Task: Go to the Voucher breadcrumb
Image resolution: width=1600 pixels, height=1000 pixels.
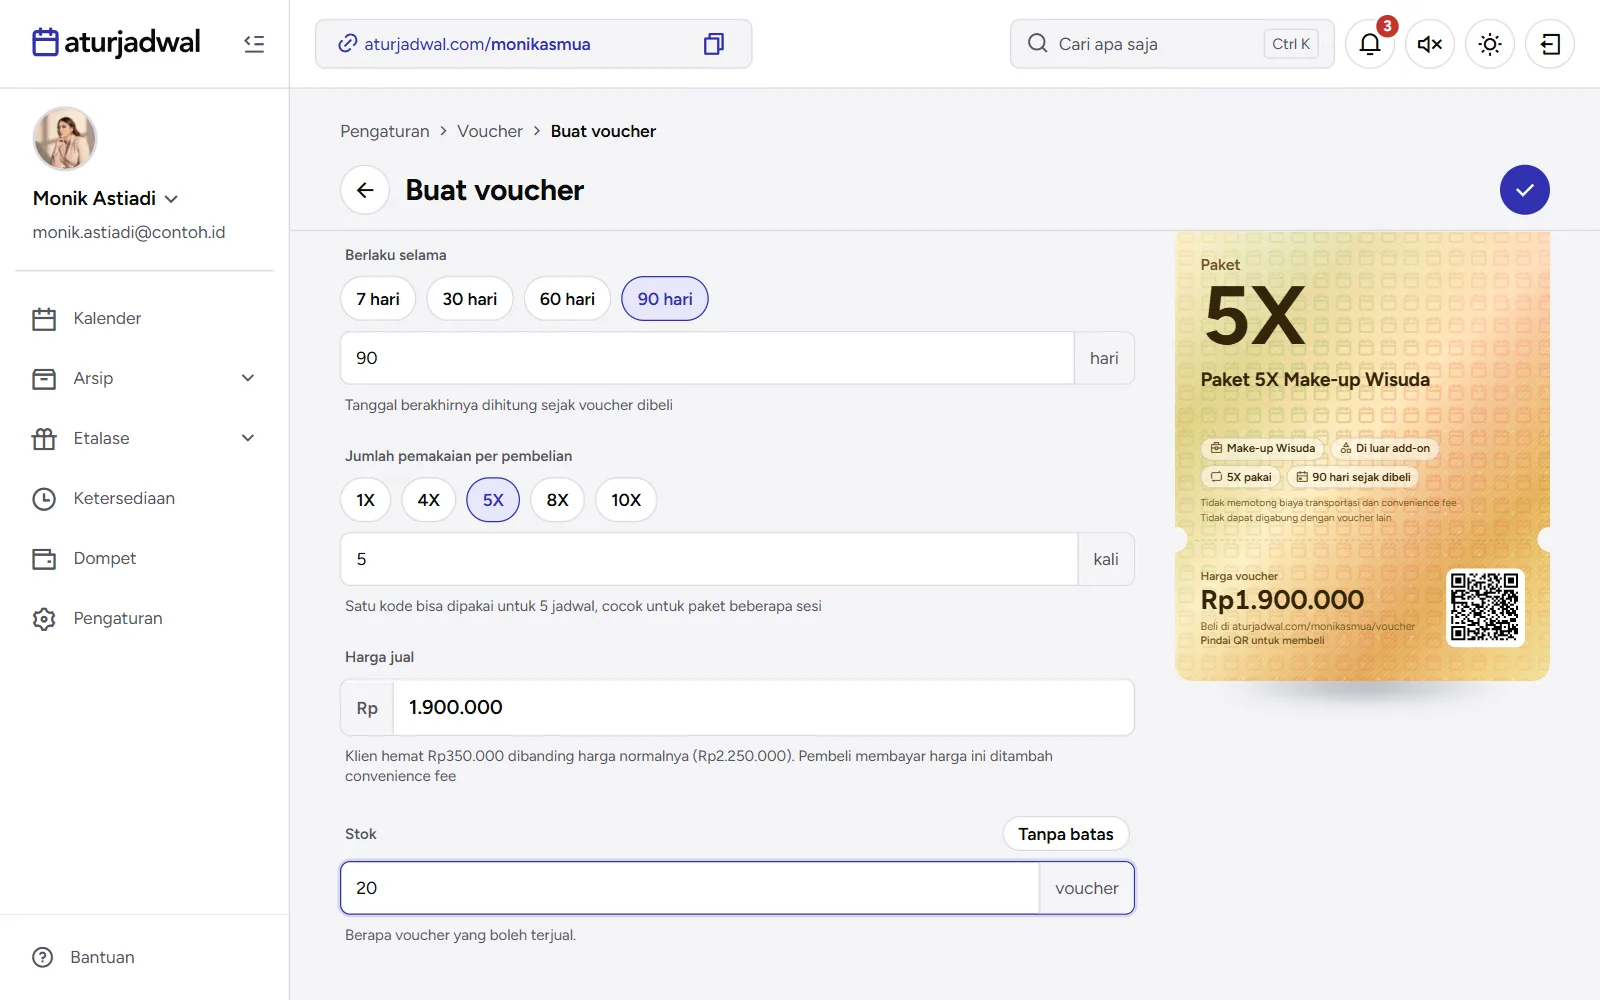Action: pos(490,131)
